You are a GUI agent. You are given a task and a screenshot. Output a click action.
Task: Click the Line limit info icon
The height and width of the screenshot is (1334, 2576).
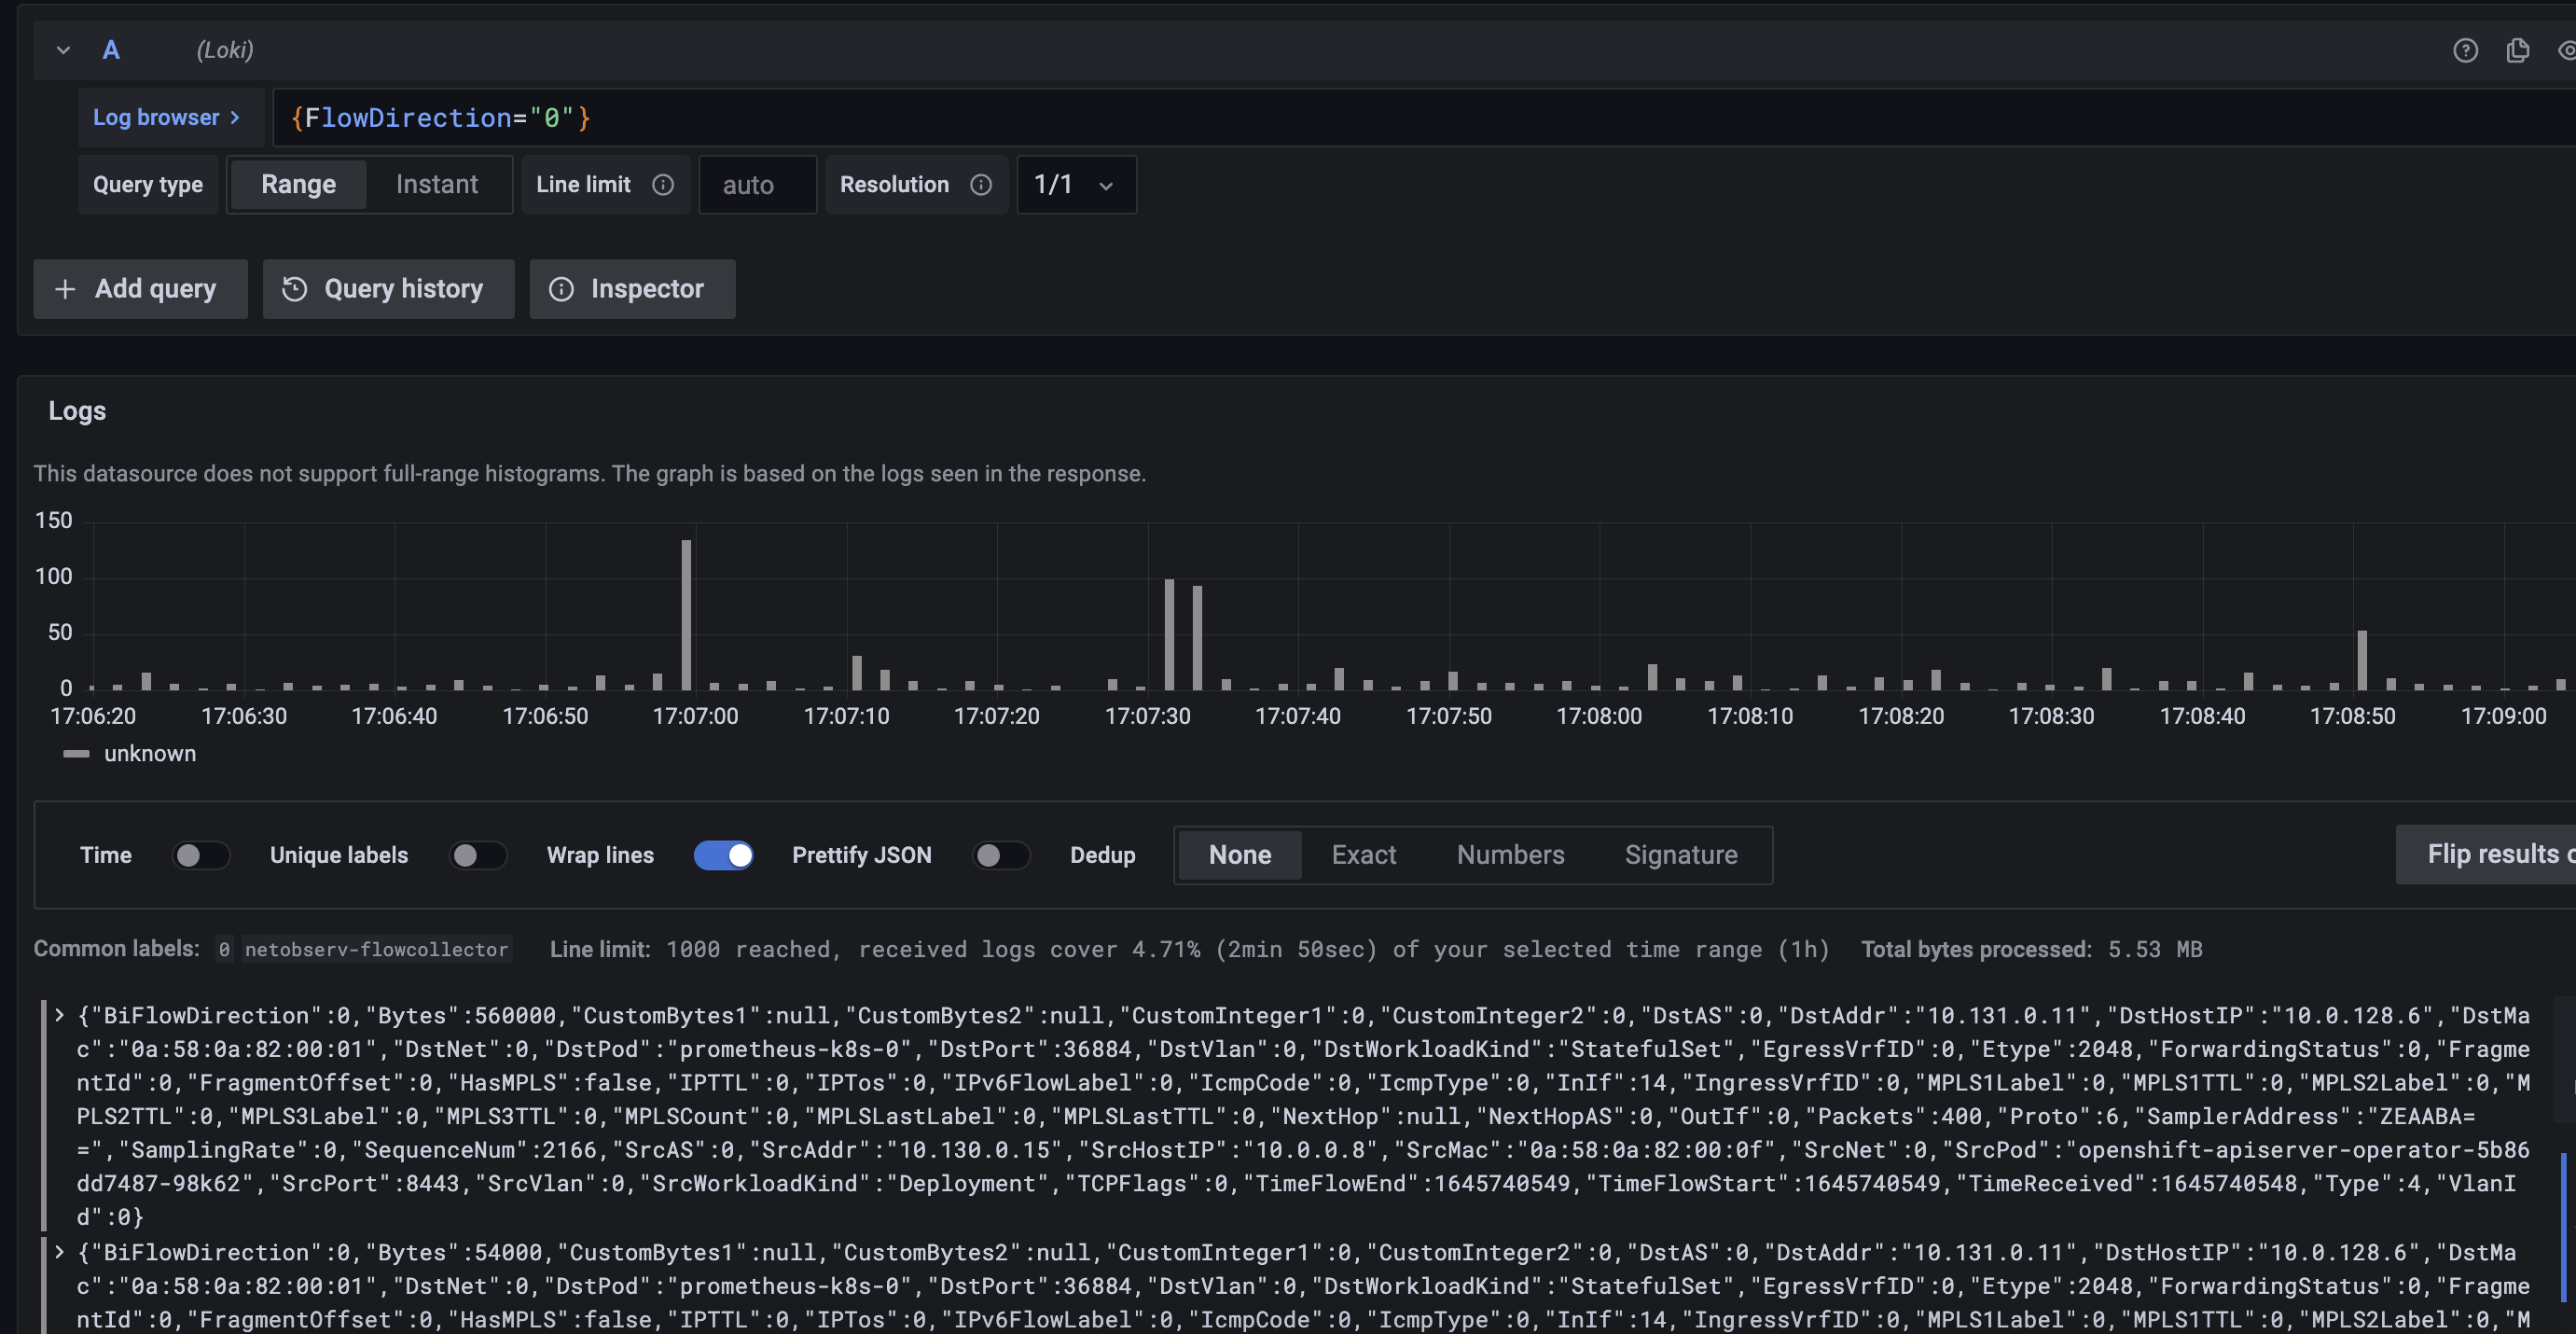tap(663, 185)
